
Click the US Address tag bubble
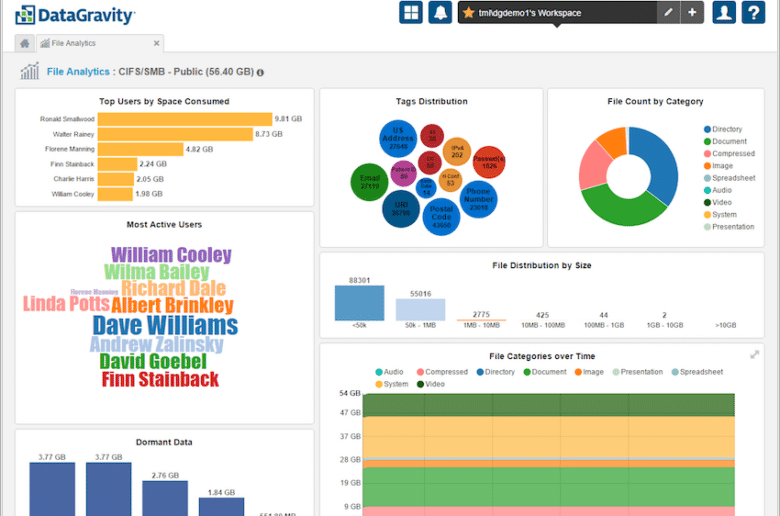[398, 138]
